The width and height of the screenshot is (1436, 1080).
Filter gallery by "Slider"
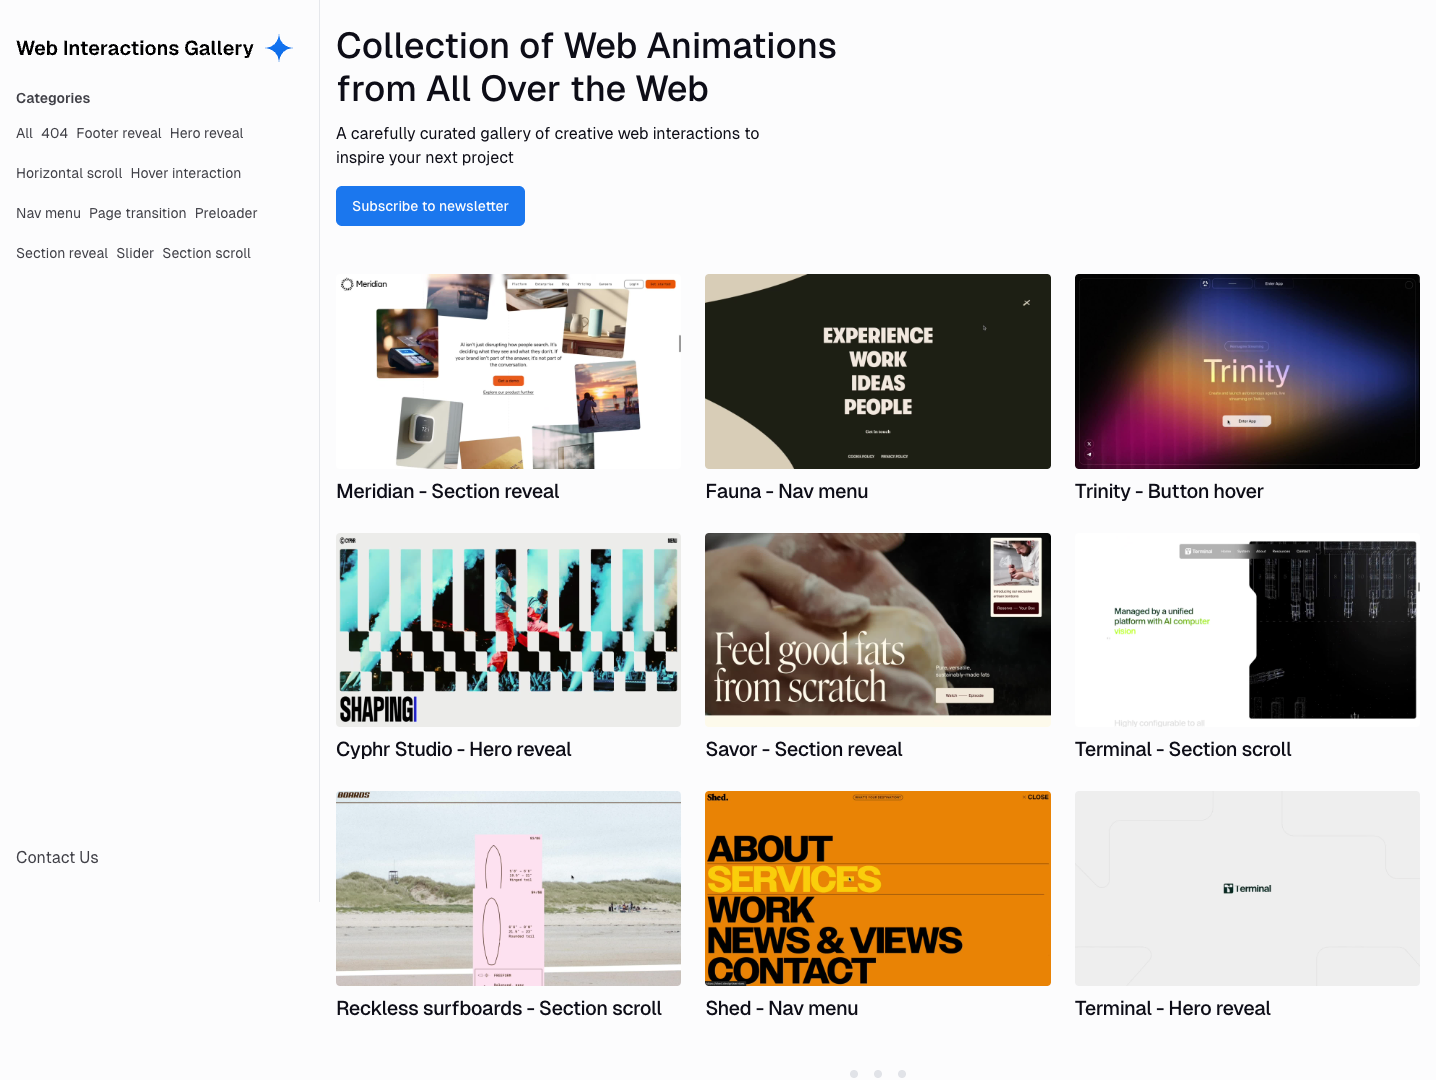pos(135,253)
